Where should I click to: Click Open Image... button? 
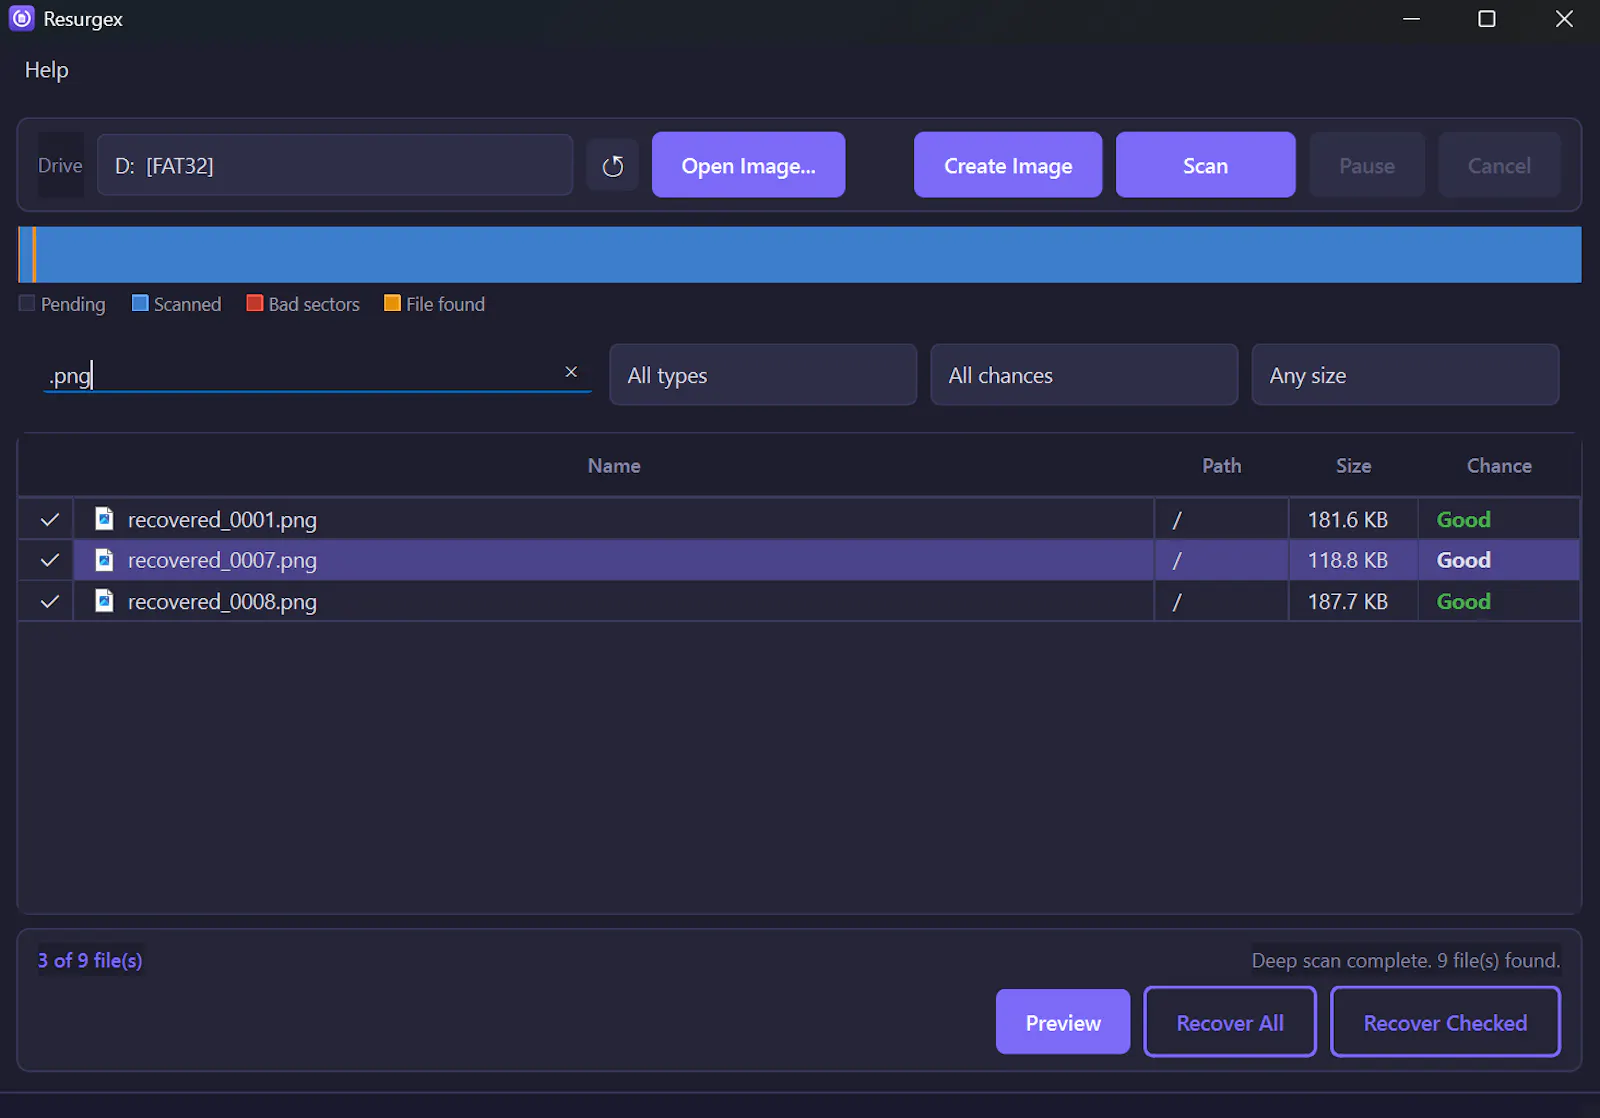[748, 165]
